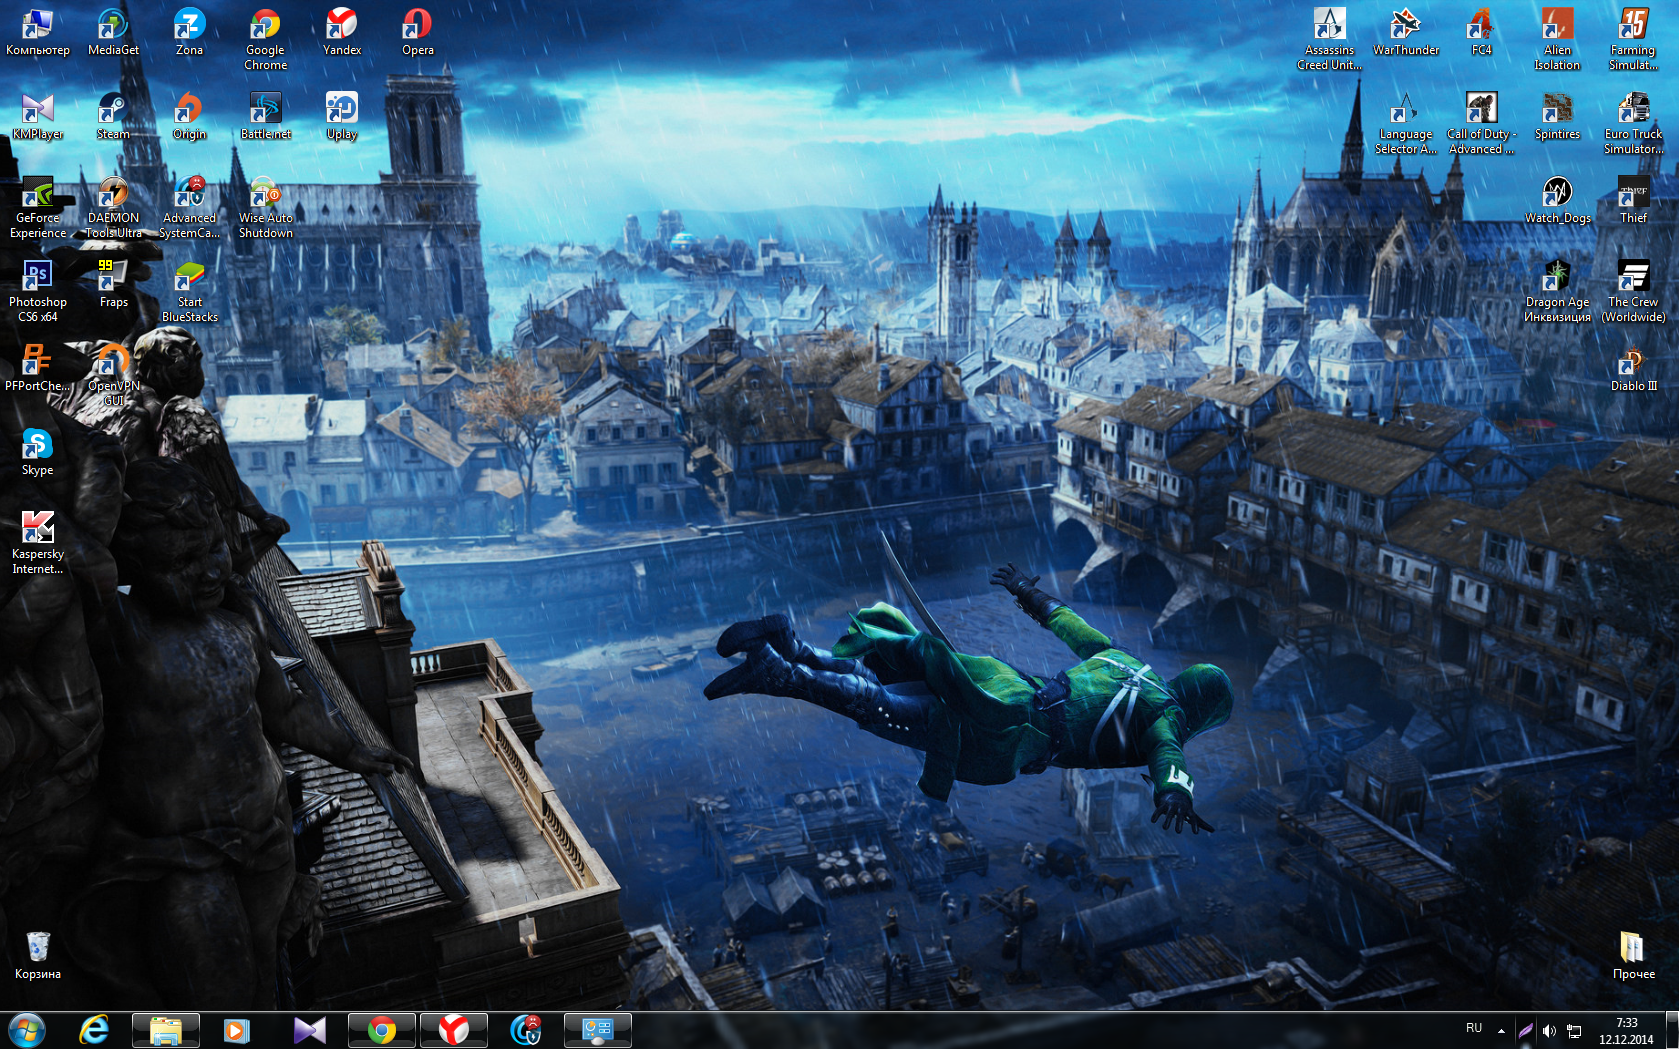Open Advanced SystemCare taskbar icon
Image resolution: width=1679 pixels, height=1049 pixels.
pos(526,1030)
